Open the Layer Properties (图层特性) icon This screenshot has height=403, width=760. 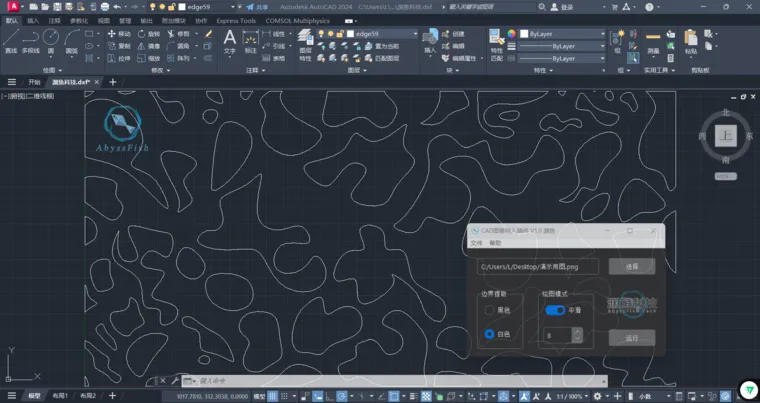click(305, 45)
